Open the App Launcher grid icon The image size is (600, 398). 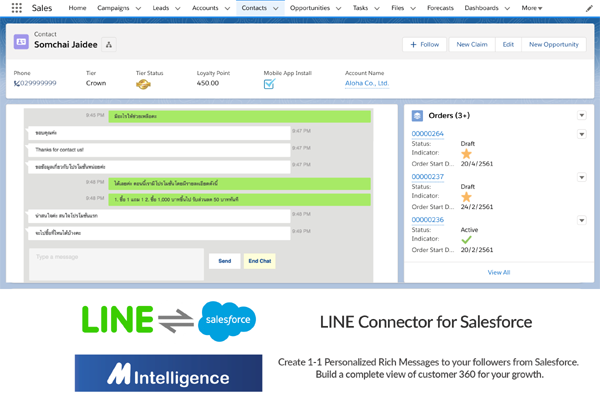click(16, 8)
